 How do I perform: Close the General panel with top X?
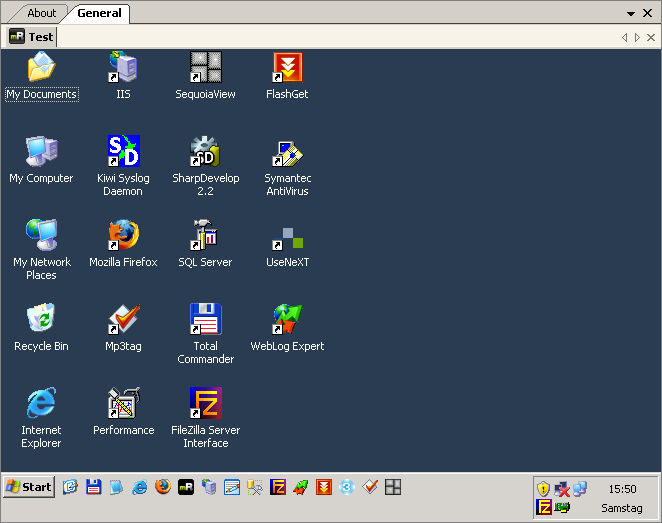pyautogui.click(x=647, y=14)
